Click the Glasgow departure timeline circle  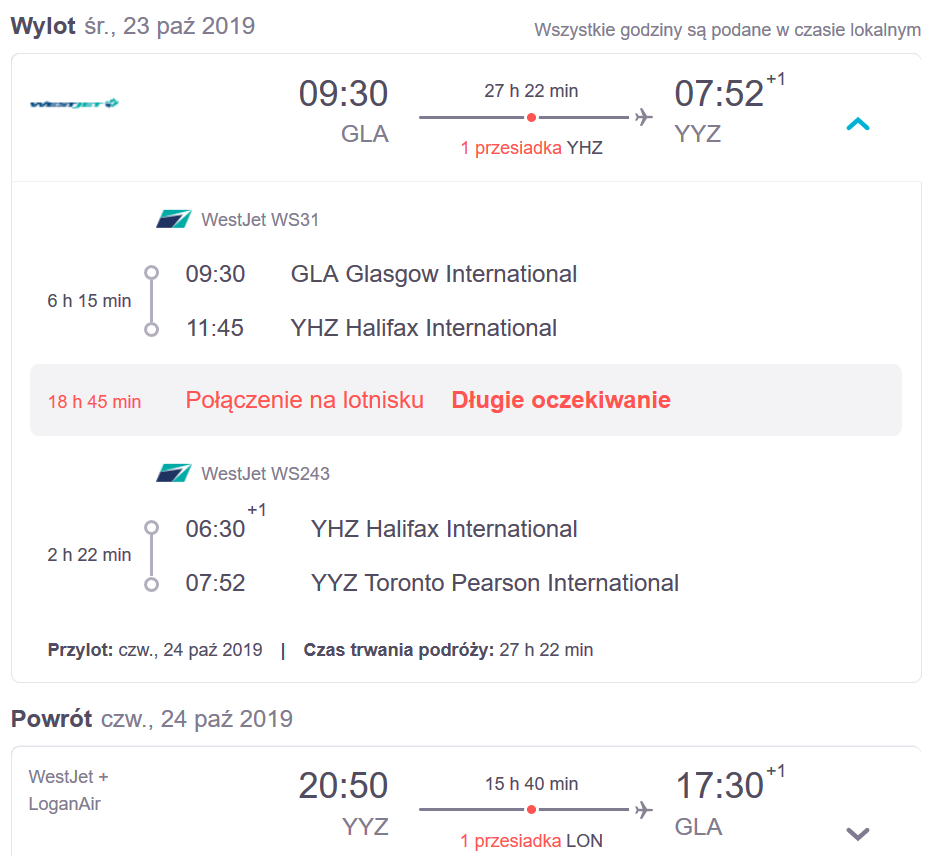pyautogui.click(x=152, y=273)
